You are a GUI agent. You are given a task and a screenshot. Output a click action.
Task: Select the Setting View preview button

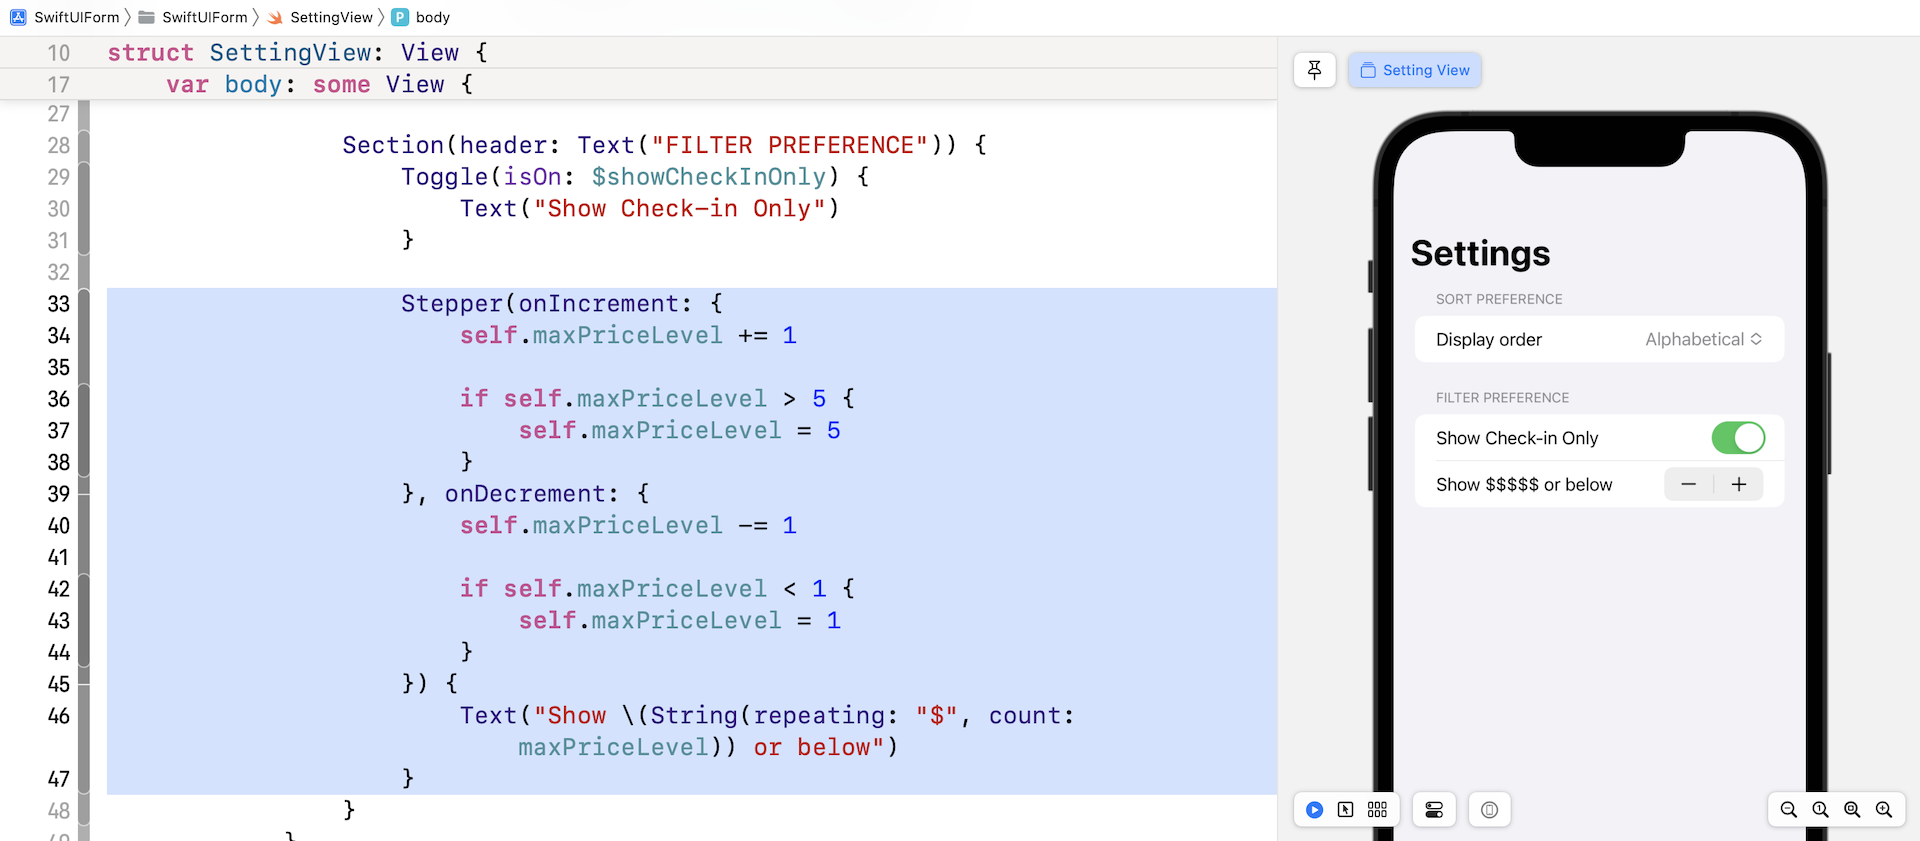pos(1414,70)
